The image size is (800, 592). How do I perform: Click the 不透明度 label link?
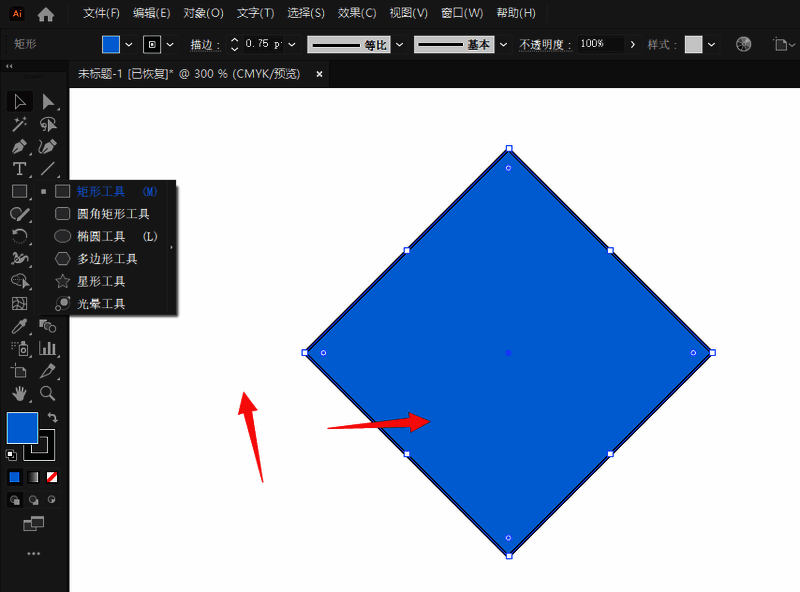point(546,45)
